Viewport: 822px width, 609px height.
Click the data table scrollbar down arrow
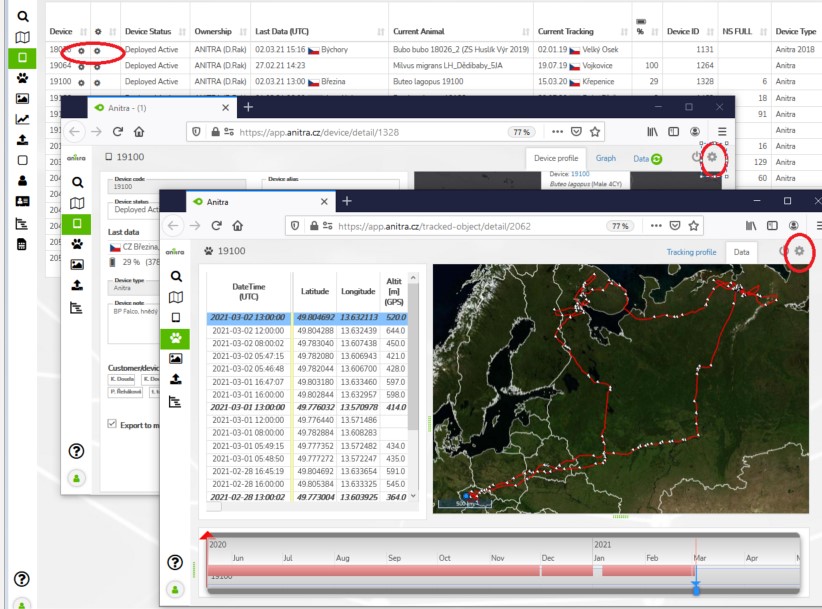[x=413, y=495]
